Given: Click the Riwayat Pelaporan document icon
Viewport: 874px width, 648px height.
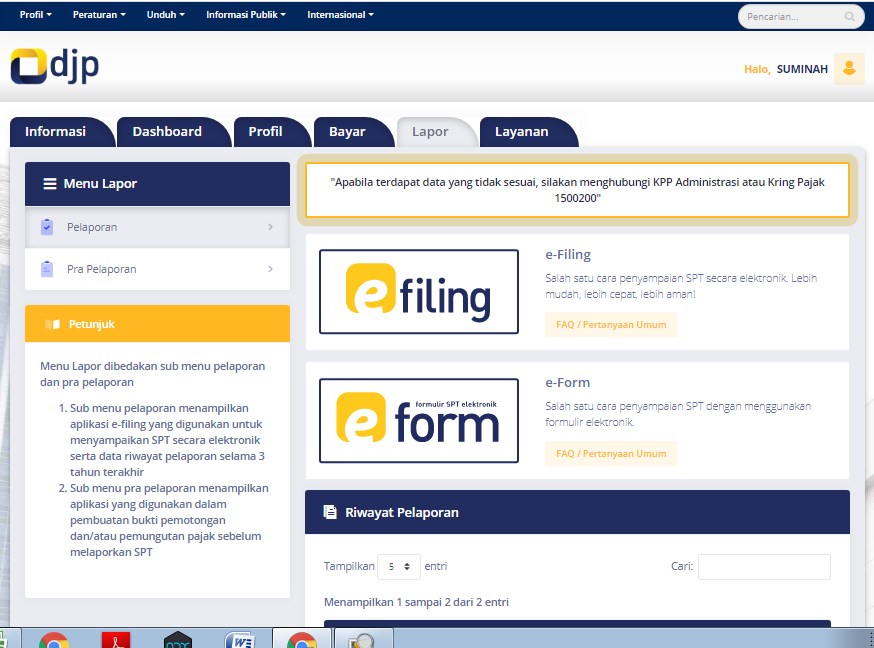Looking at the screenshot, I should (x=330, y=512).
